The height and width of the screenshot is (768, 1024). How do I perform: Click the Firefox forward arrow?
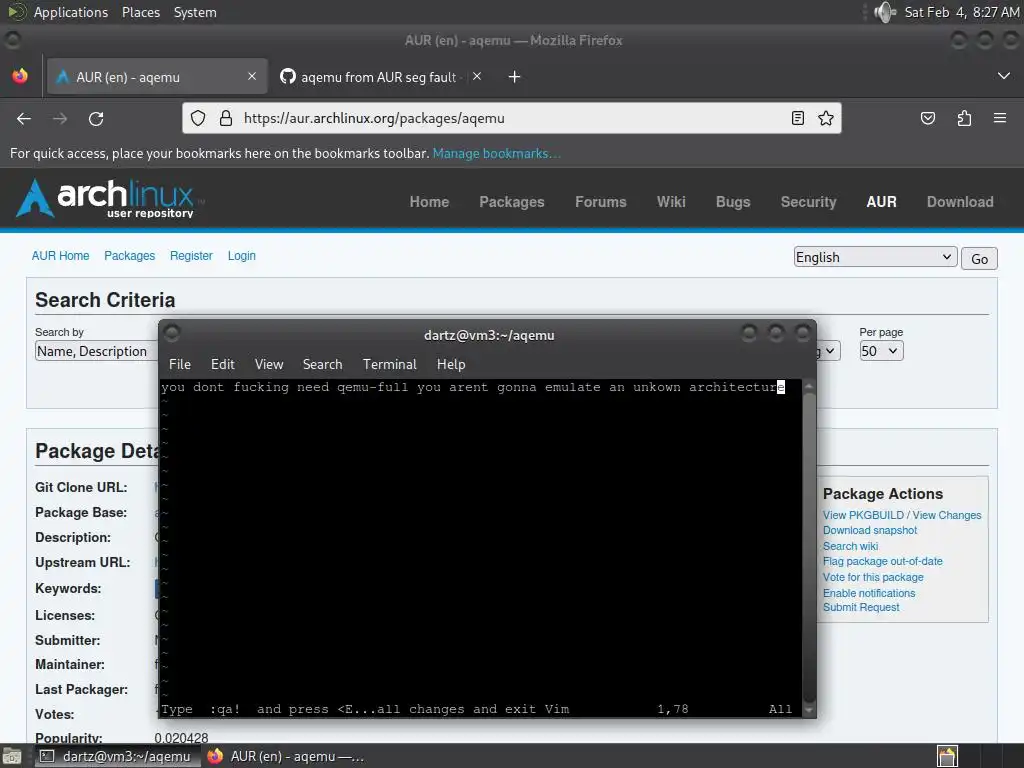(60, 119)
